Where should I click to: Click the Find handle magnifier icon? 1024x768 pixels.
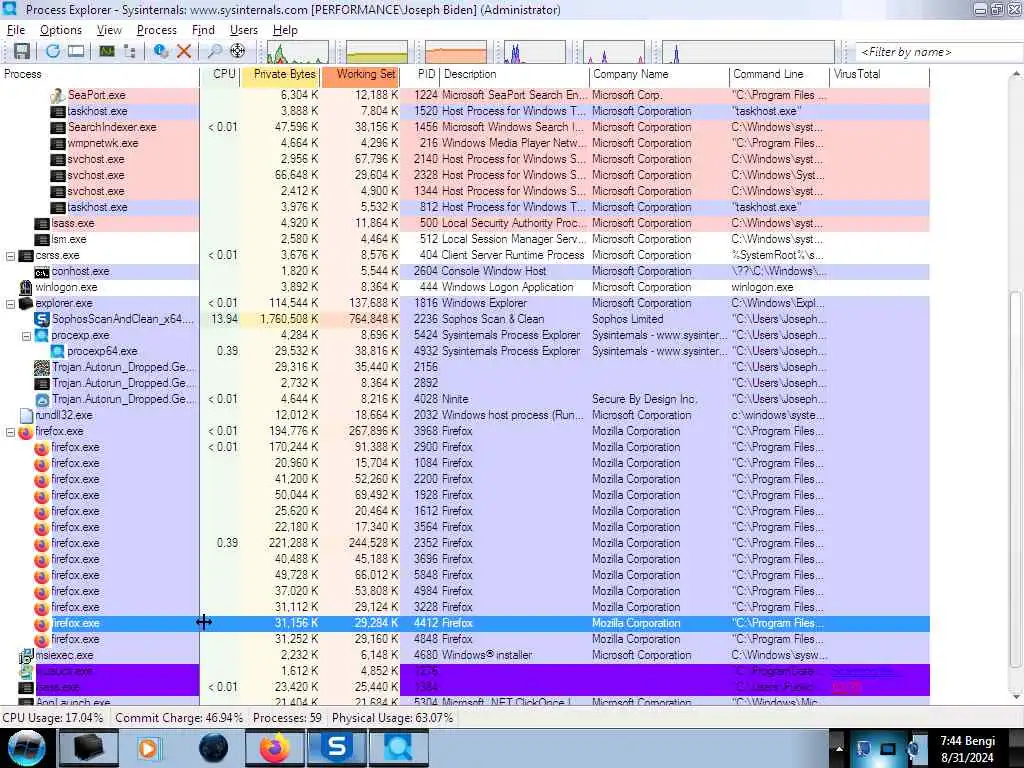click(x=214, y=51)
